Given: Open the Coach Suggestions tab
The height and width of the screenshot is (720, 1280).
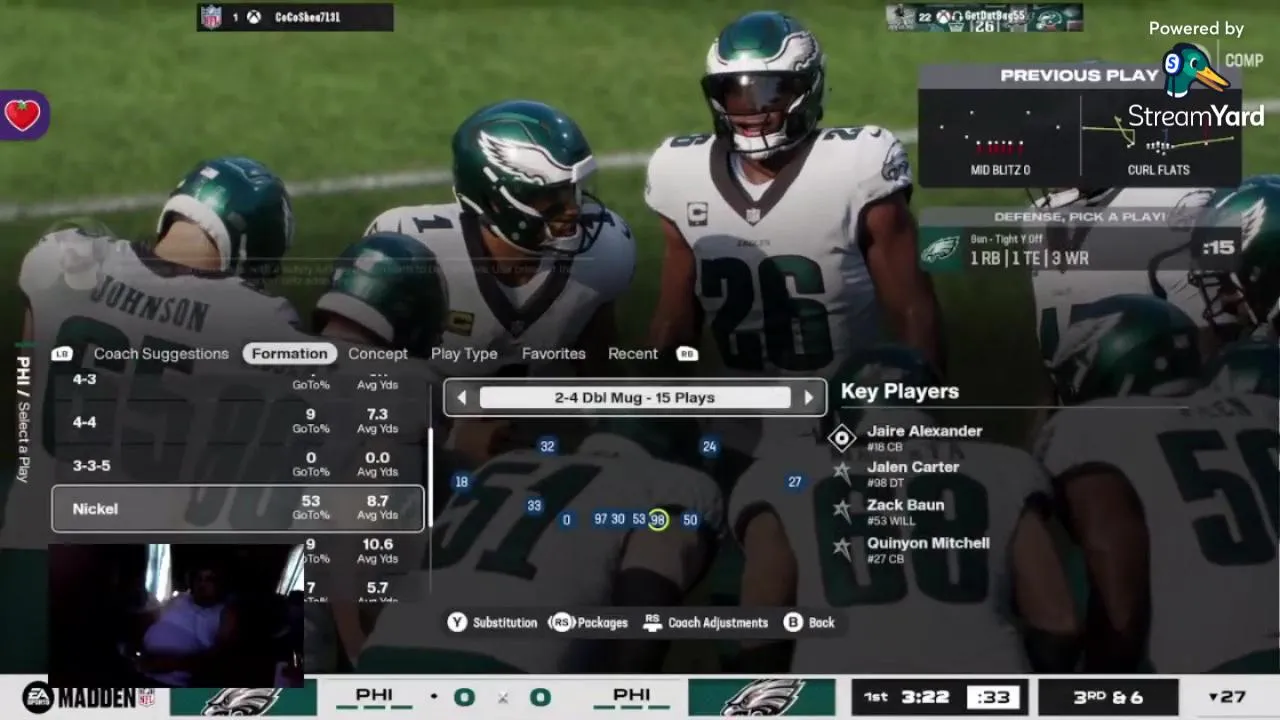Looking at the screenshot, I should (161, 354).
